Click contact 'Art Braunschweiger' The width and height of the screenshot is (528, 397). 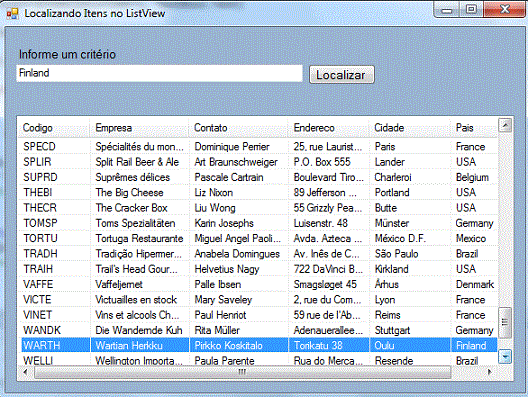[236, 162]
